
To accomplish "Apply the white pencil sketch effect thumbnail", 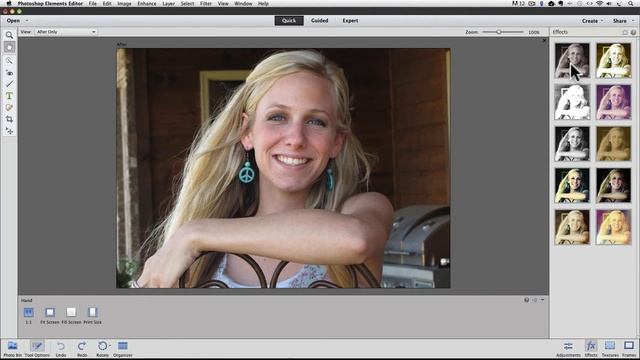I will tap(572, 102).
